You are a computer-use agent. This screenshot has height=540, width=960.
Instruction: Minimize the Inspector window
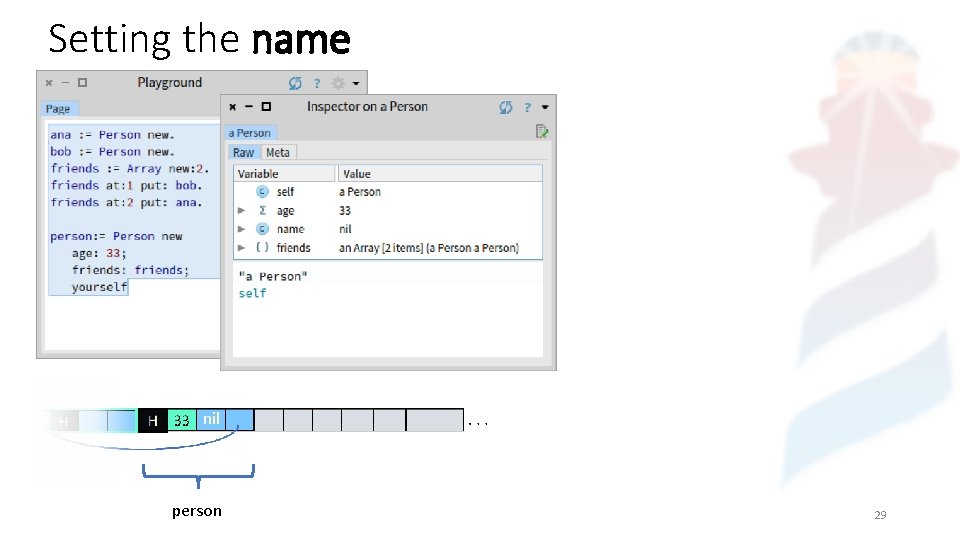[249, 107]
